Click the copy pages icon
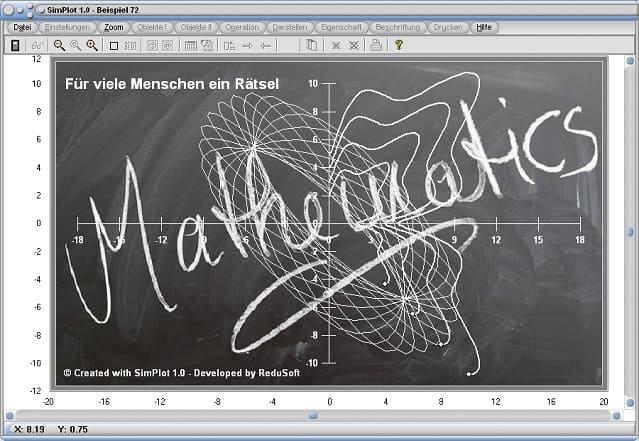The width and height of the screenshot is (639, 441). click(x=311, y=45)
